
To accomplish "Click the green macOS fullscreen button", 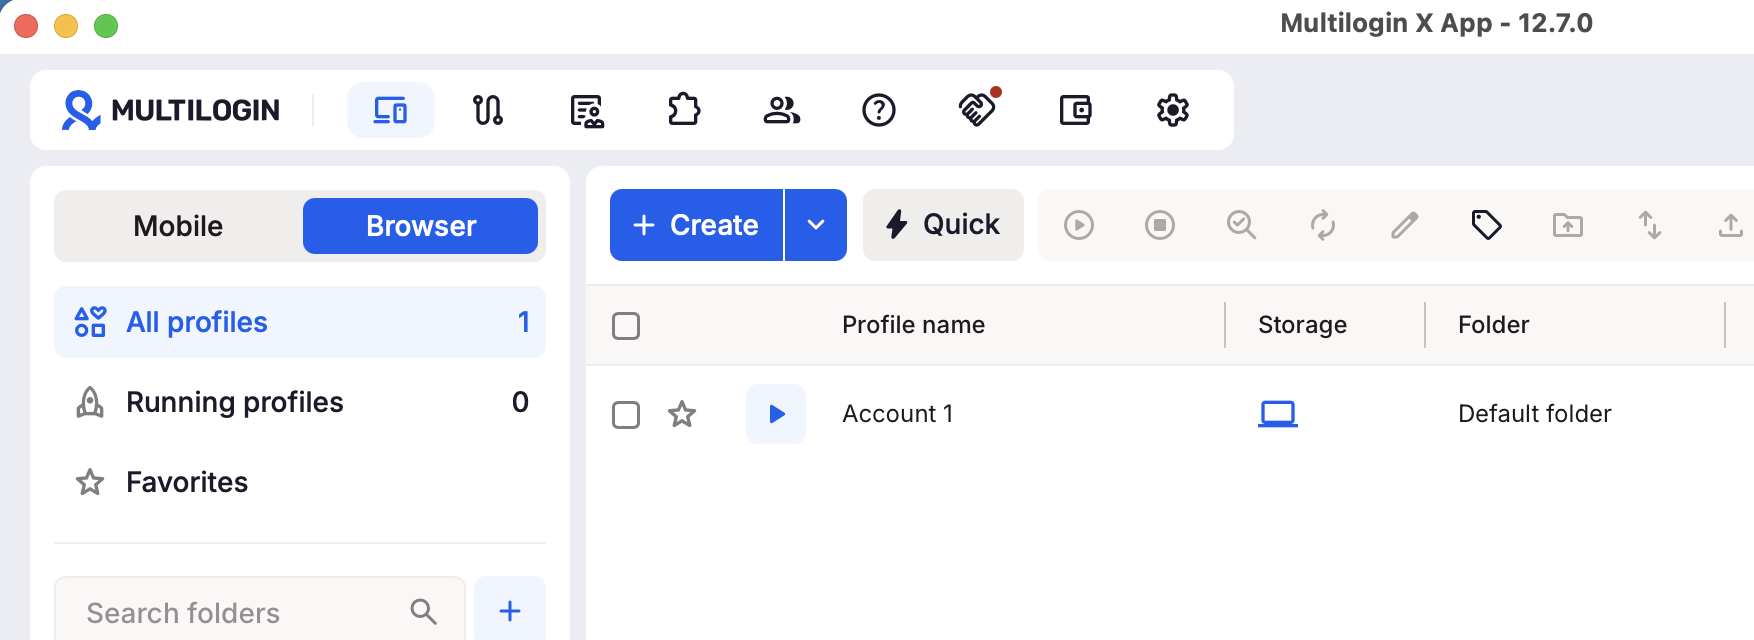I will [x=106, y=26].
